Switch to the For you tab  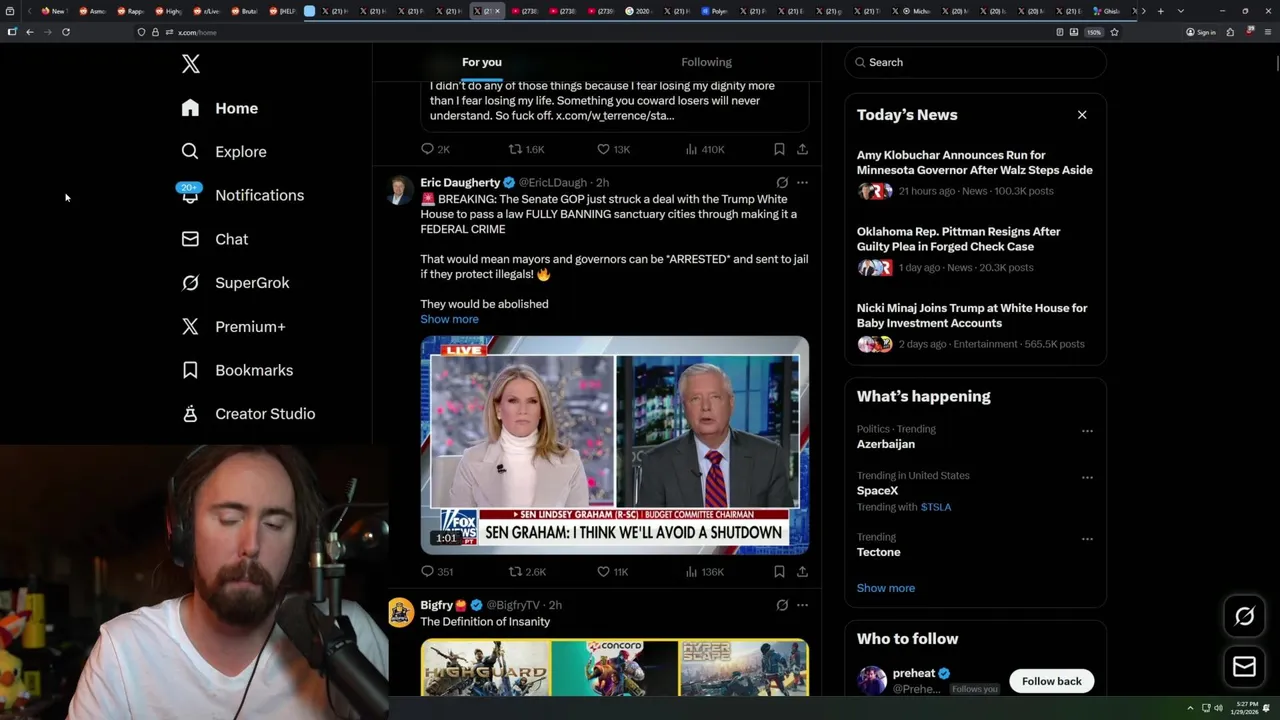click(x=482, y=62)
